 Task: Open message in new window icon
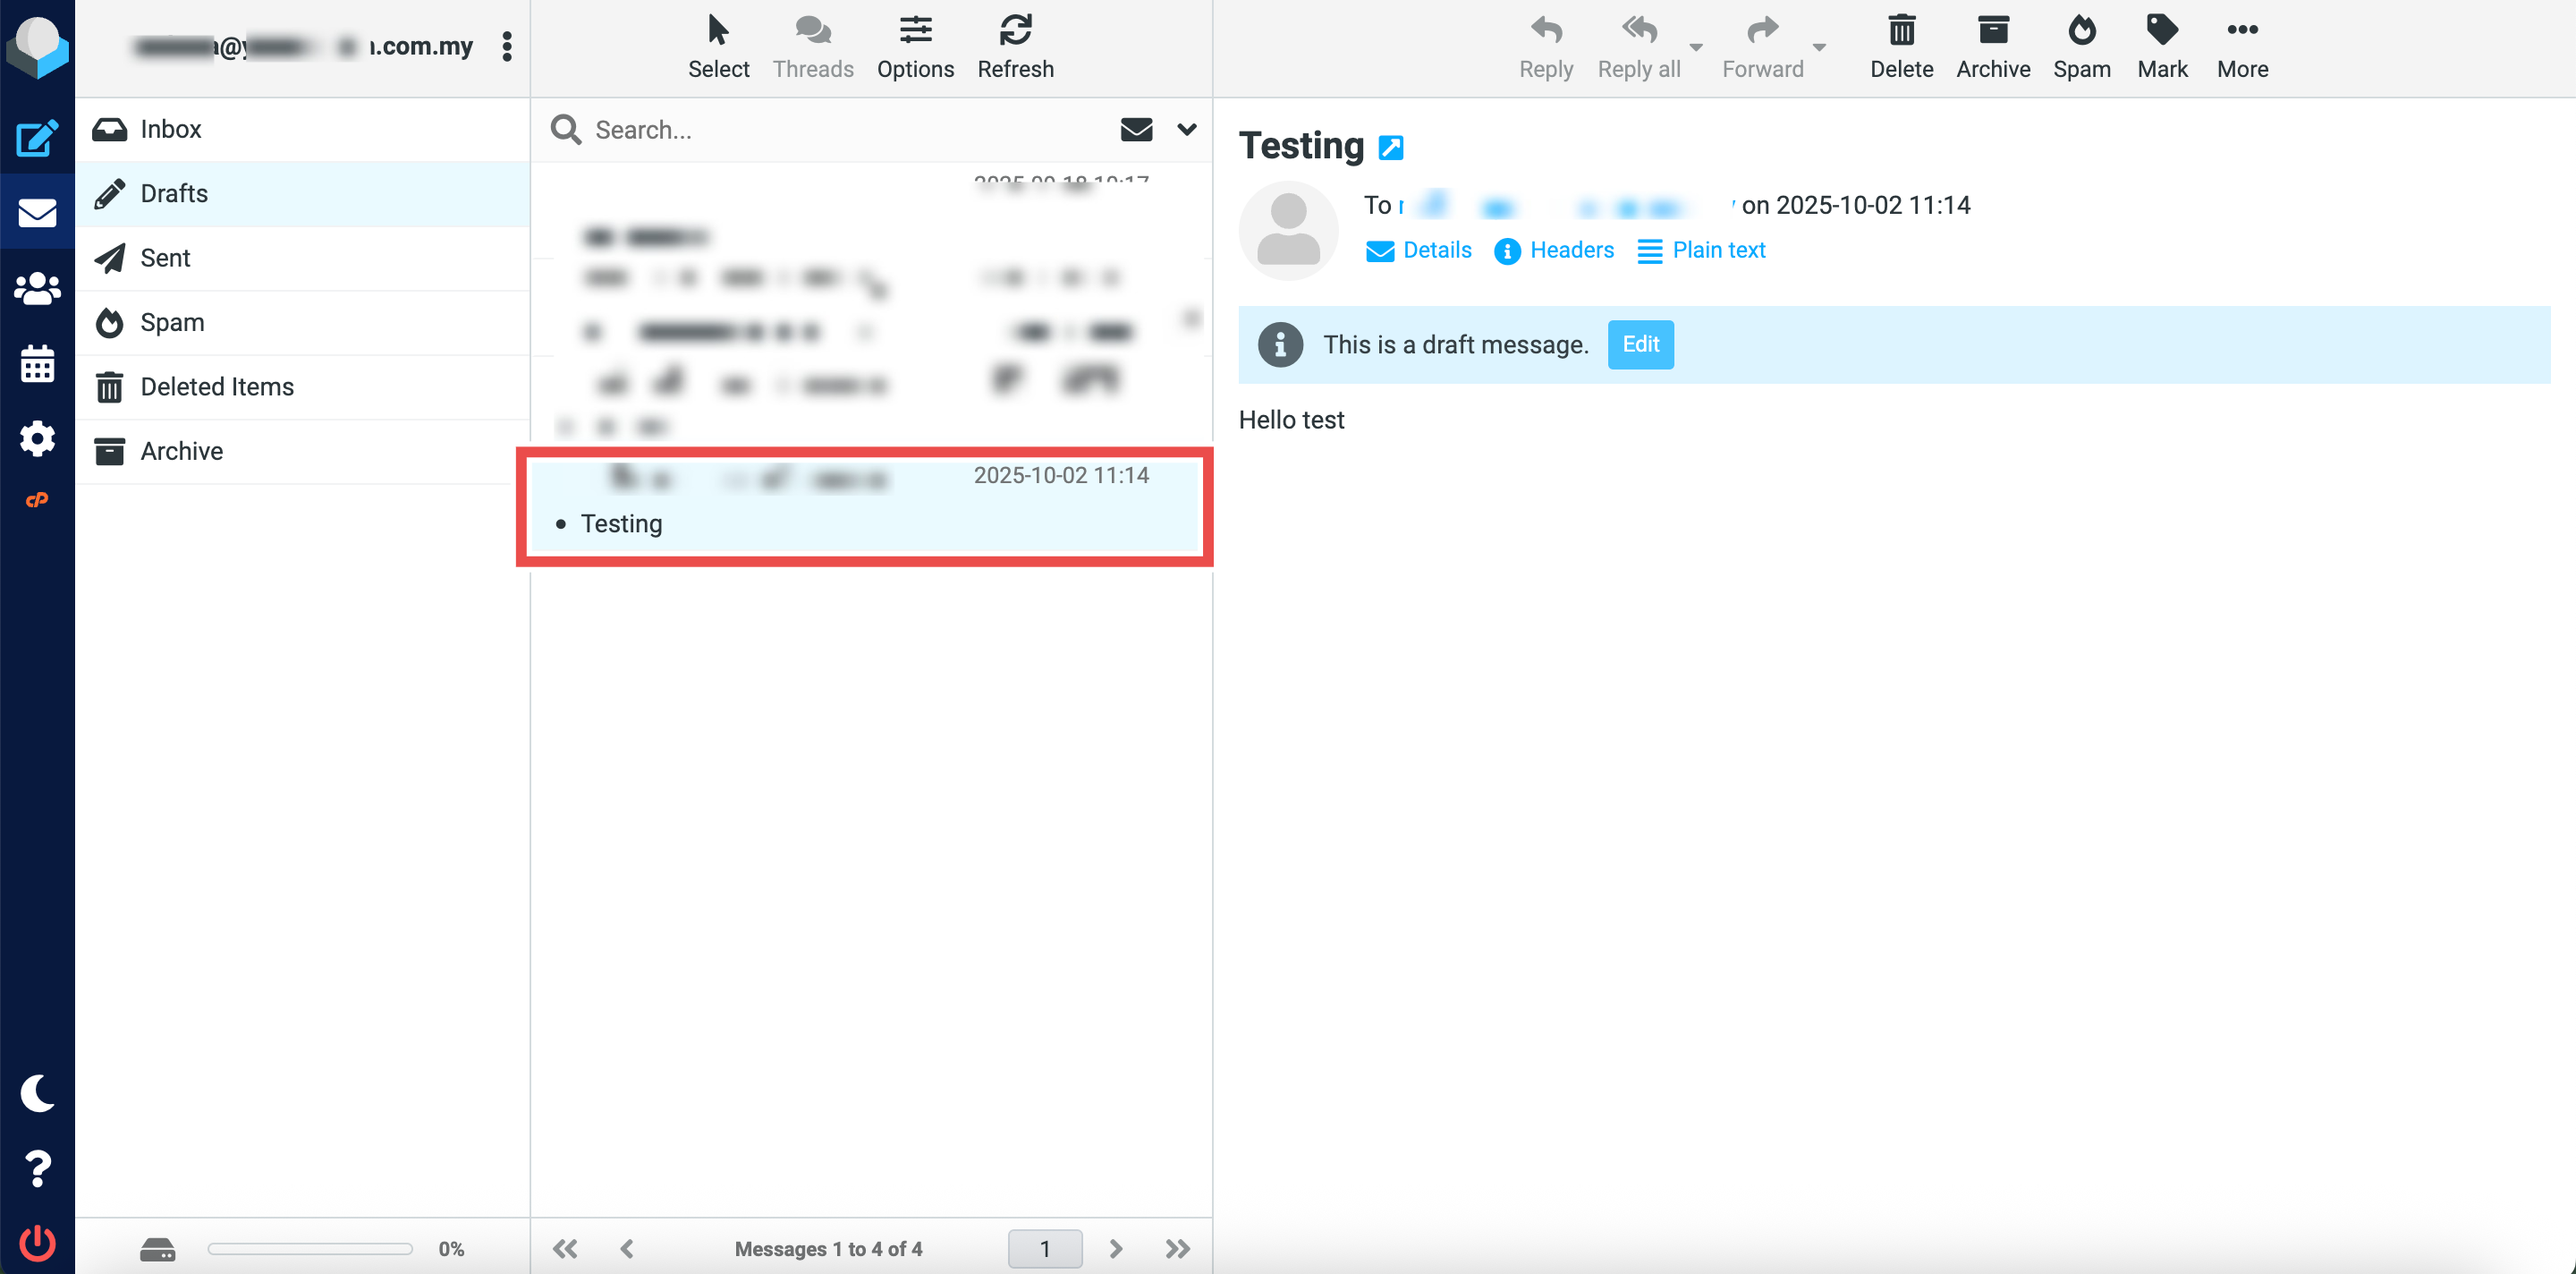[1391, 148]
